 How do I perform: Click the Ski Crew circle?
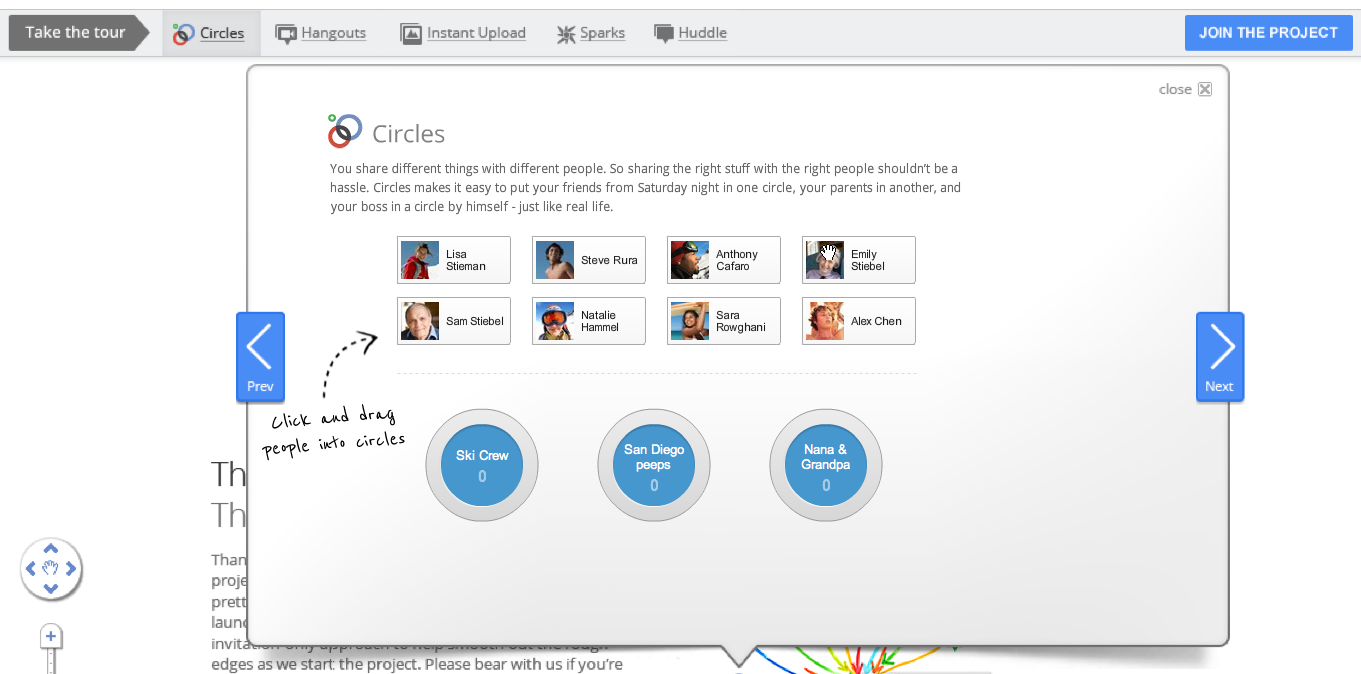coord(482,465)
